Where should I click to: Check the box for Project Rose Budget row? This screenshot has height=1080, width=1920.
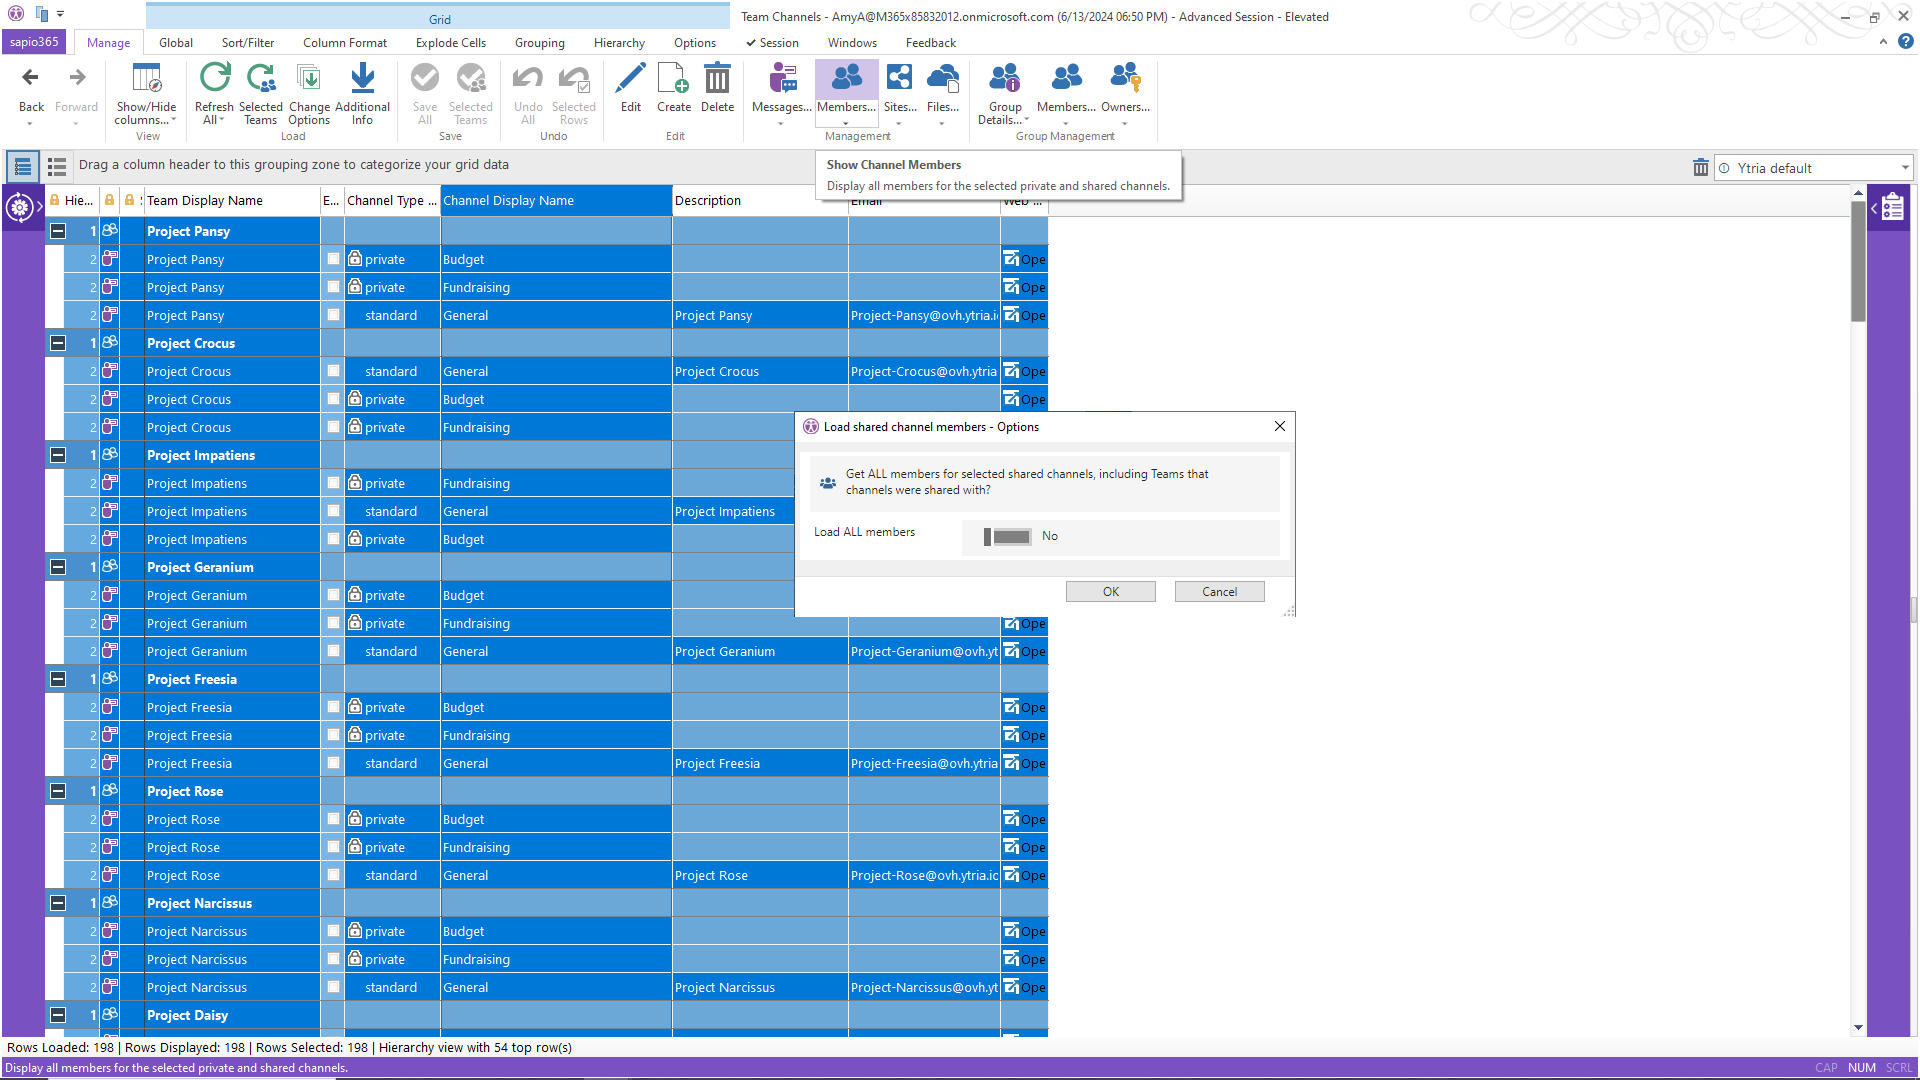coord(333,819)
